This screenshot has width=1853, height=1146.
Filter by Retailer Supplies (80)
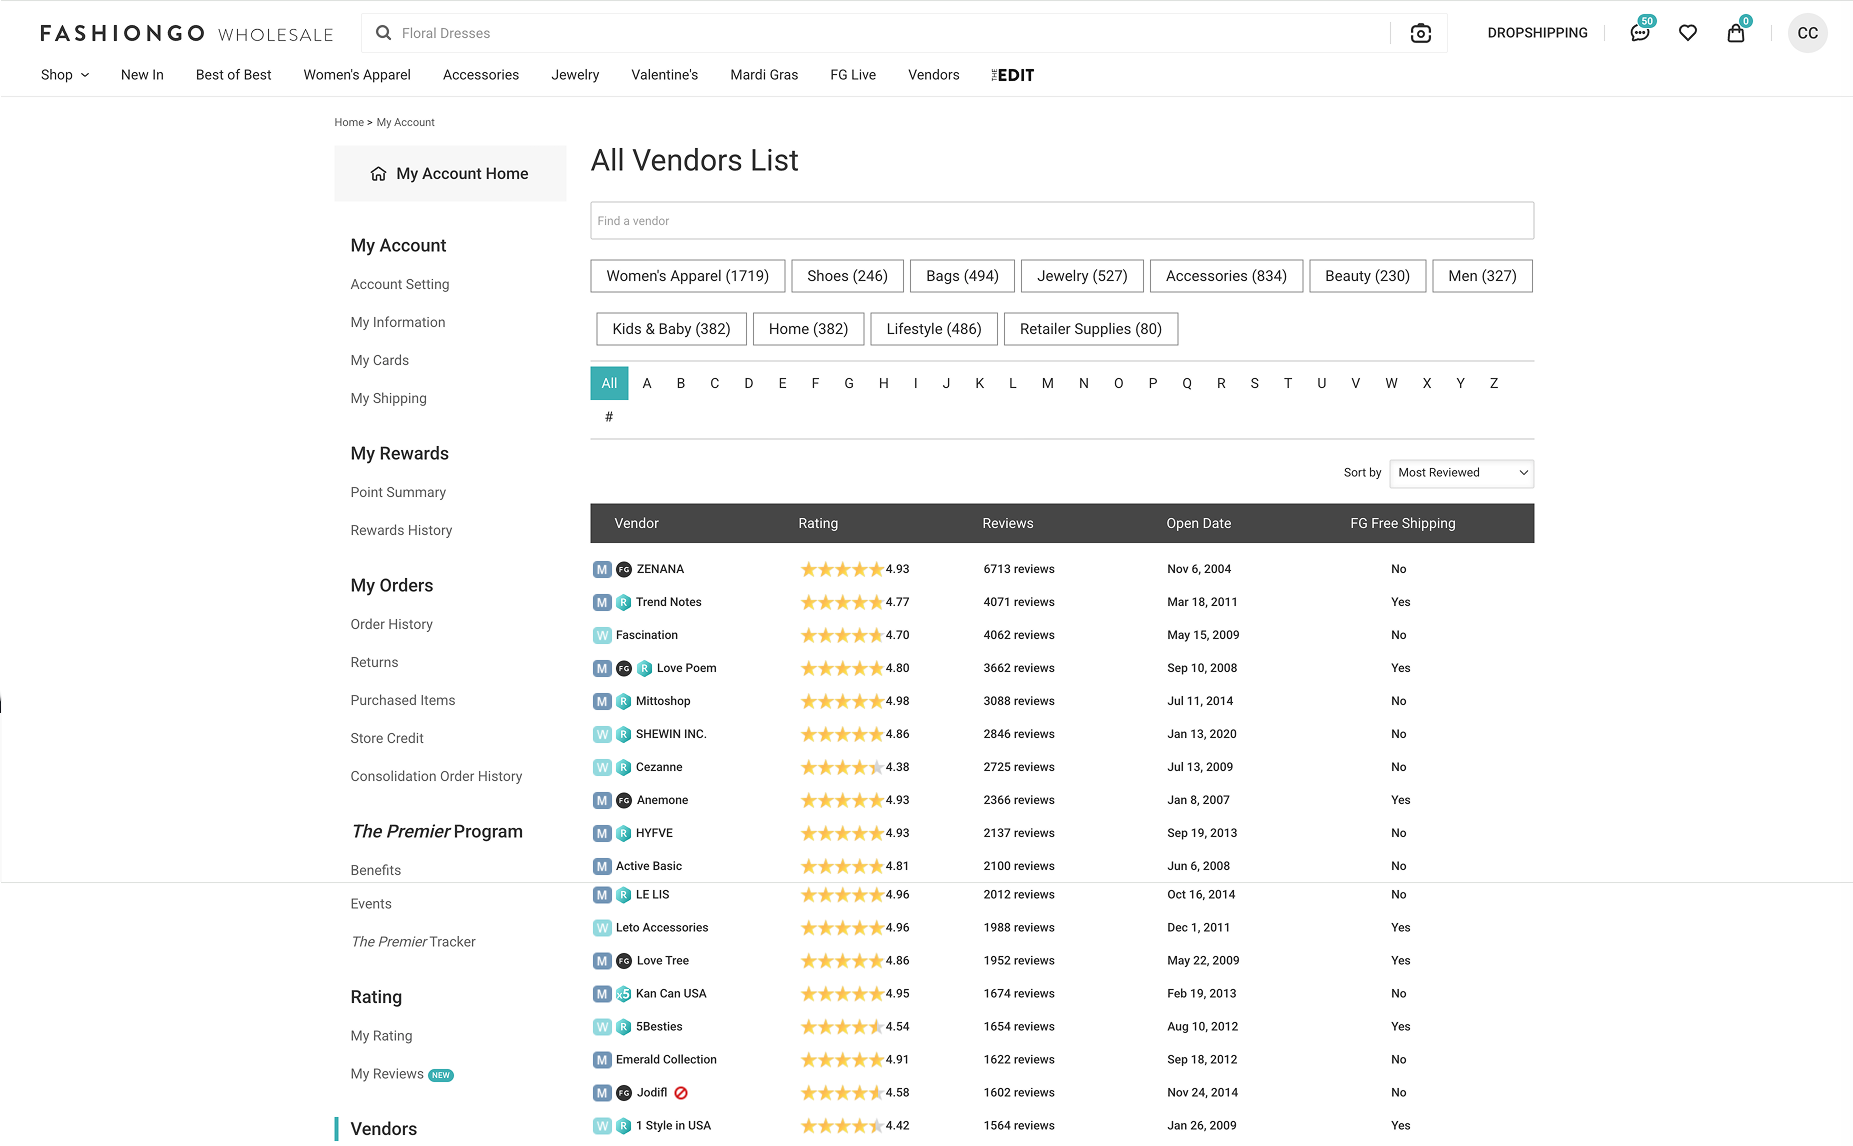pyautogui.click(x=1091, y=329)
